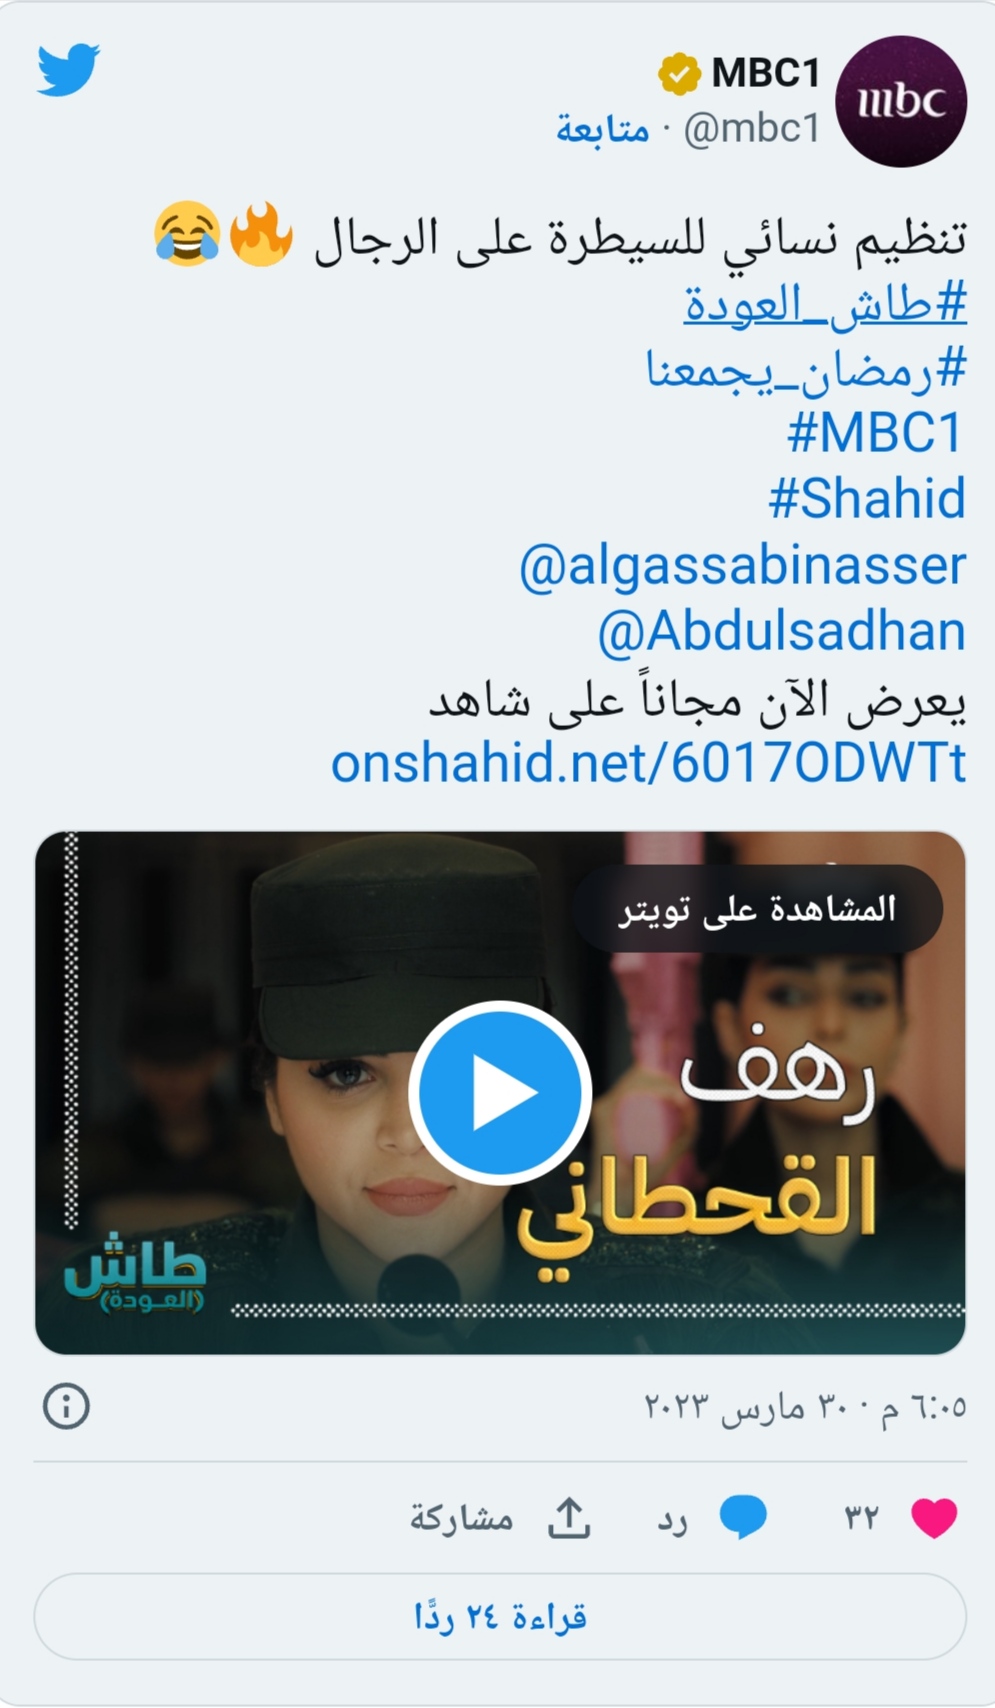Image resolution: width=995 pixels, height=1708 pixels.
Task: Play the embedded video
Action: (500, 1092)
